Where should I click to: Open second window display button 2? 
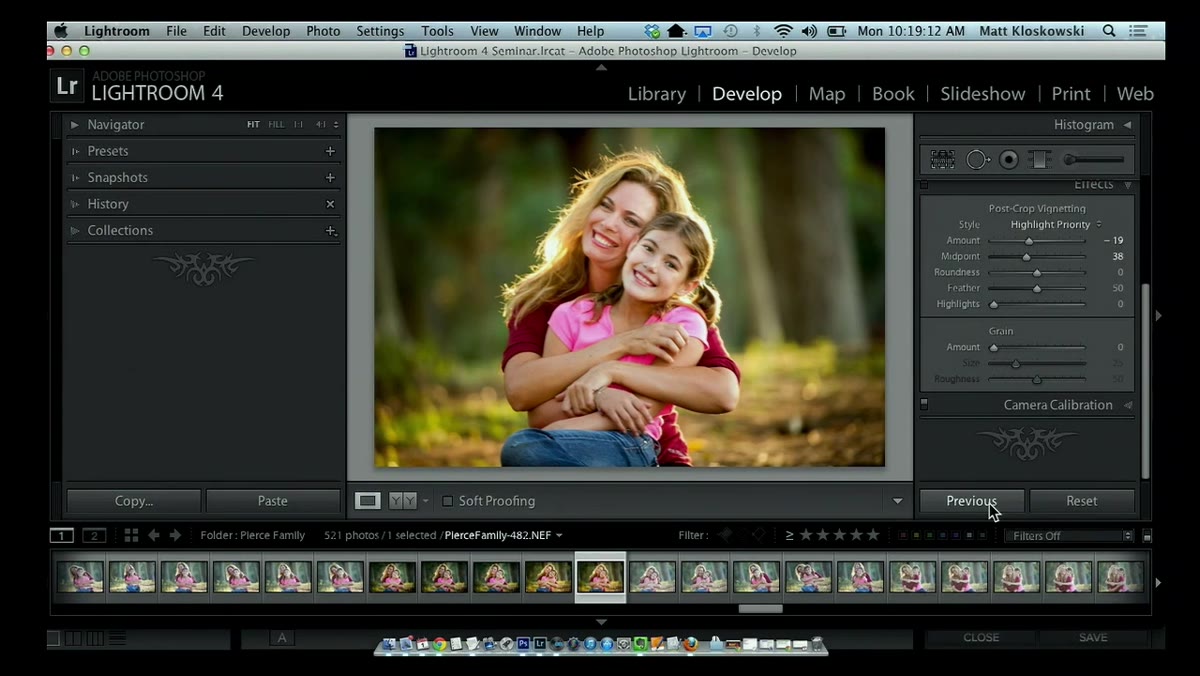click(94, 535)
